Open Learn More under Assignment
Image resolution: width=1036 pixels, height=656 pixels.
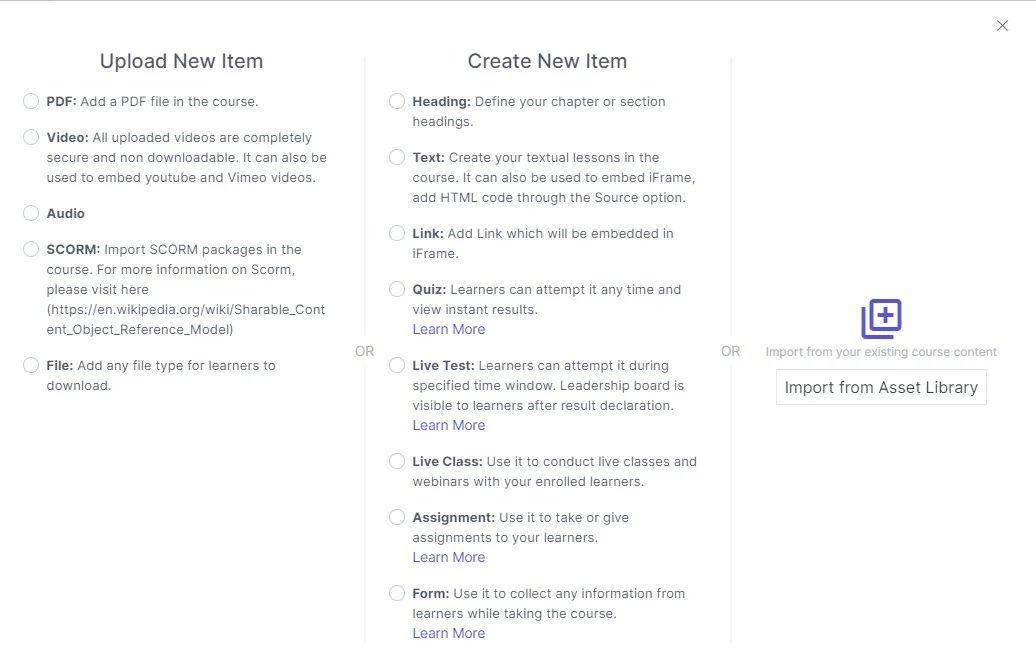449,558
